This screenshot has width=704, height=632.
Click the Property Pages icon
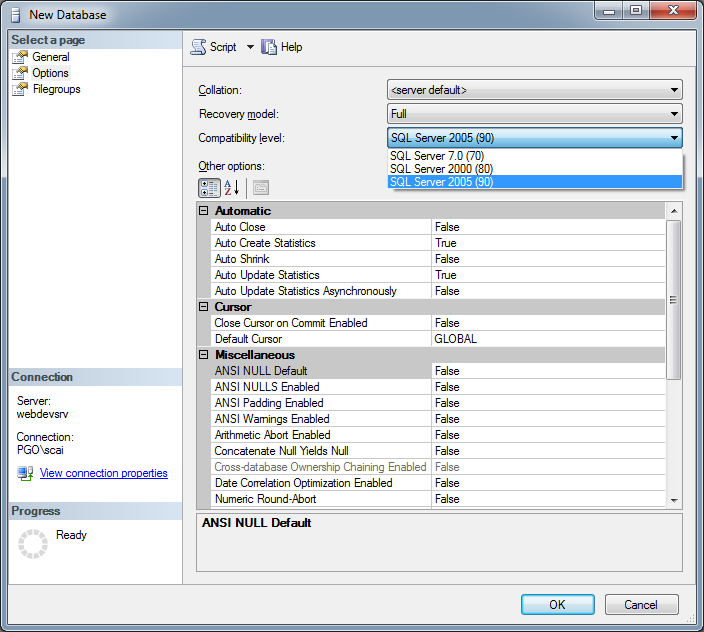pyautogui.click(x=261, y=188)
